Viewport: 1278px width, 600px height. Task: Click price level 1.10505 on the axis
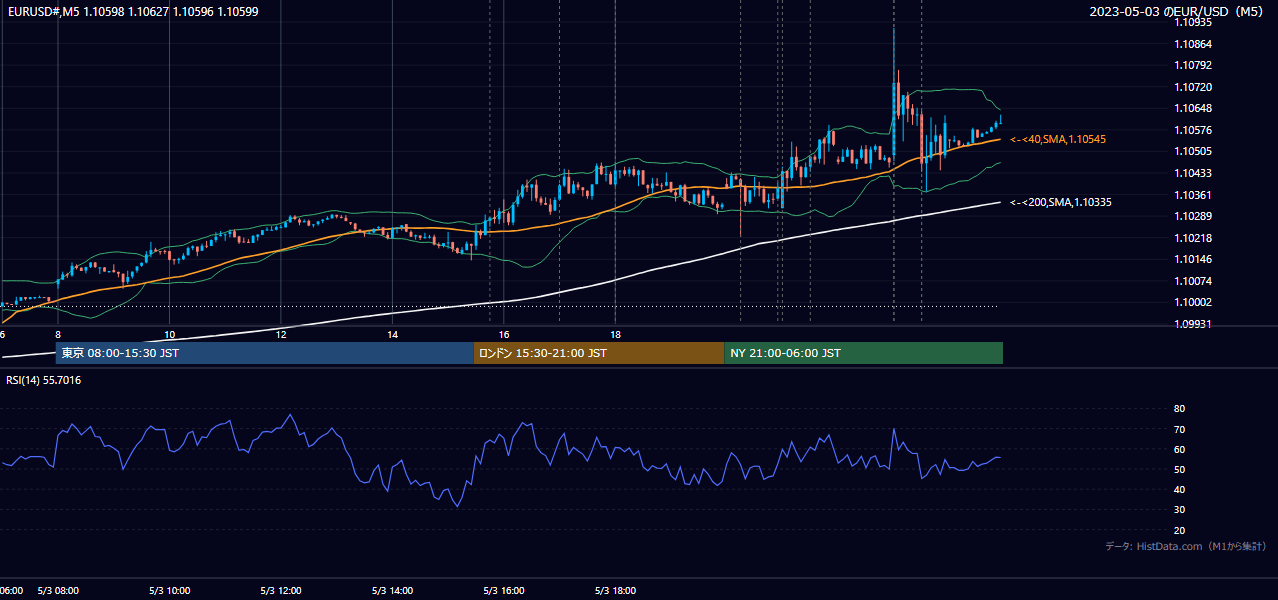coord(1193,151)
